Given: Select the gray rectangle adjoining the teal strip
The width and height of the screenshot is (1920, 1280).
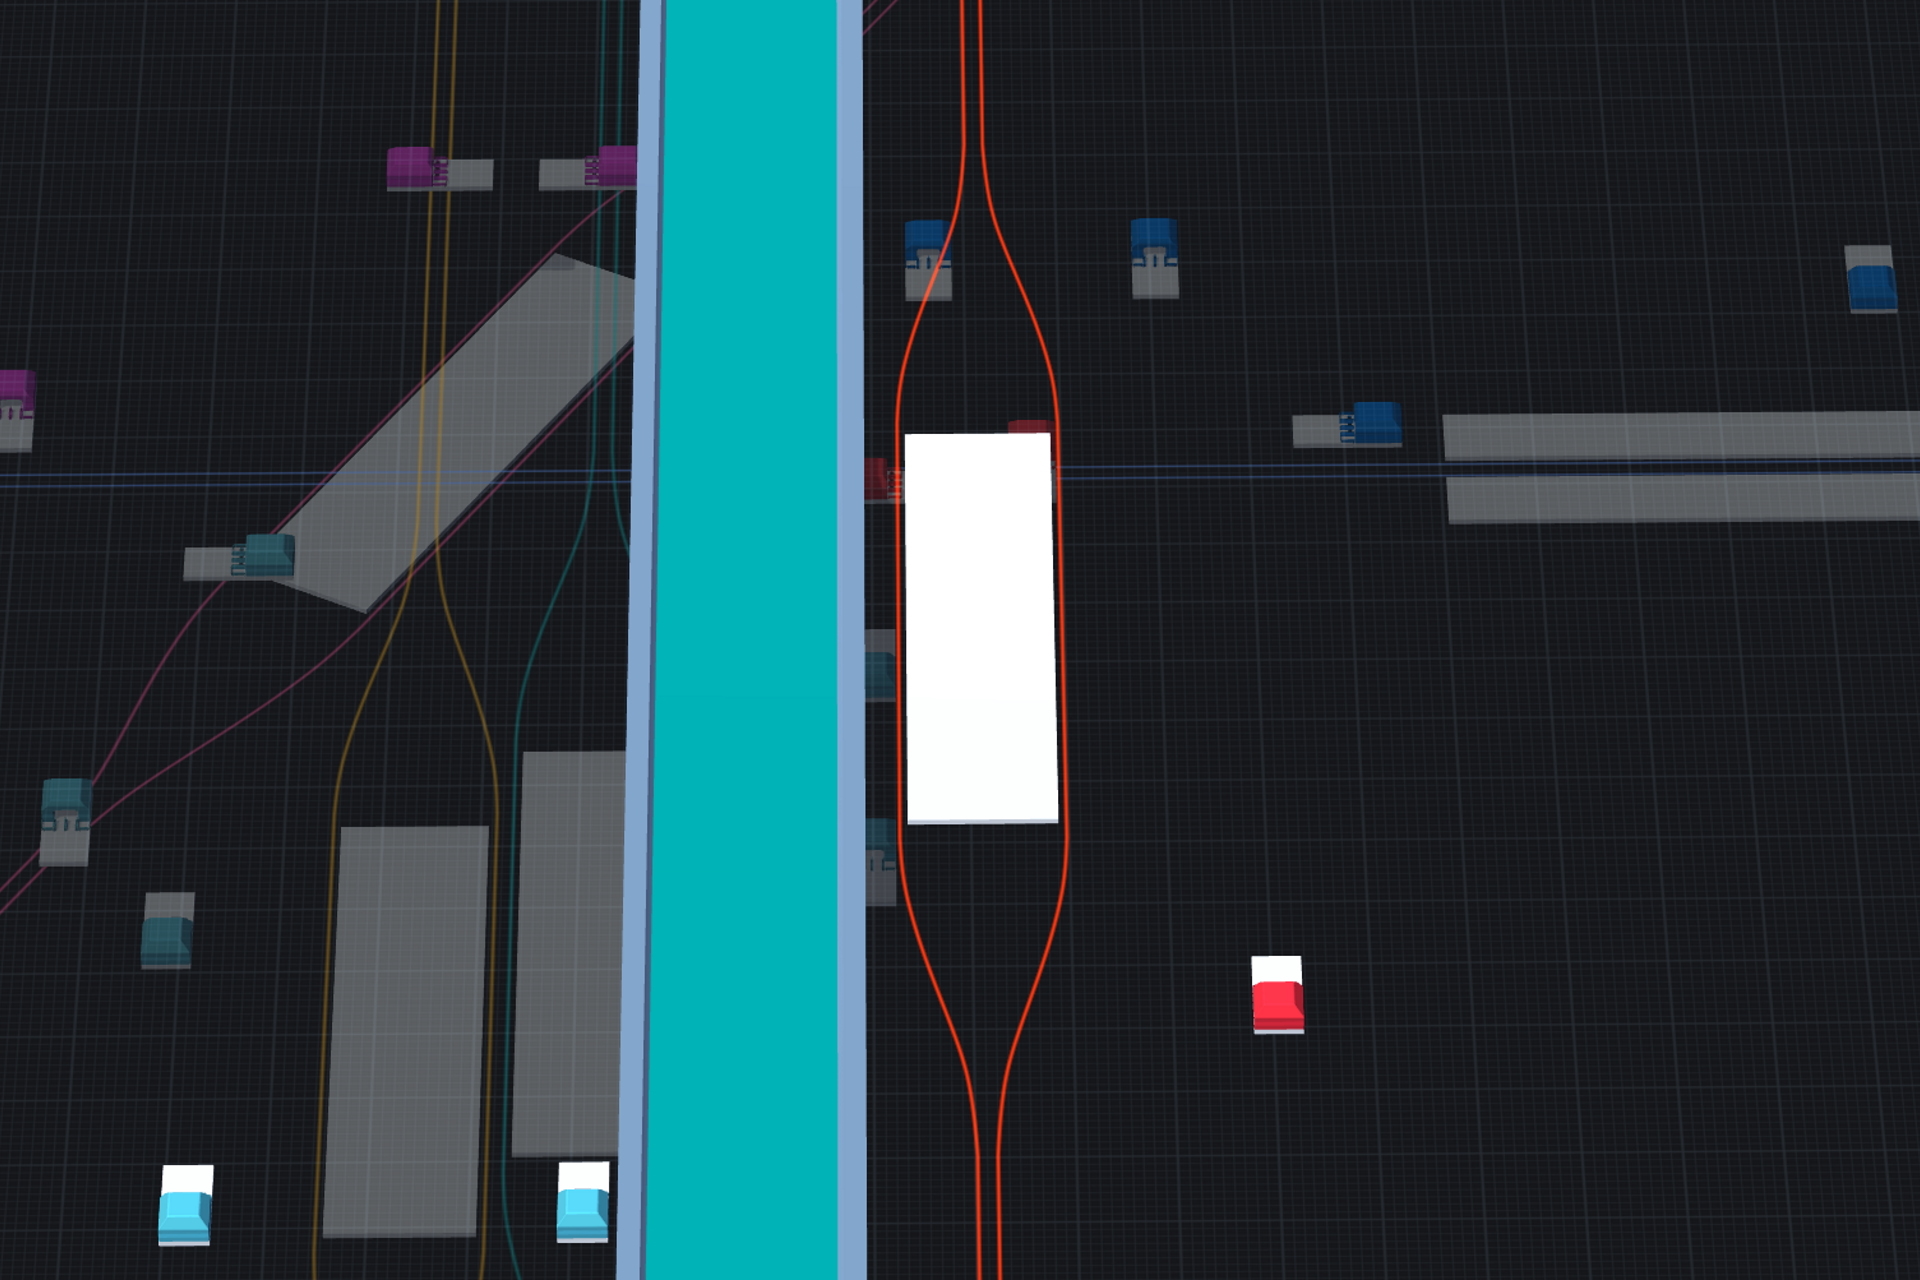Looking at the screenshot, I should 568,950.
